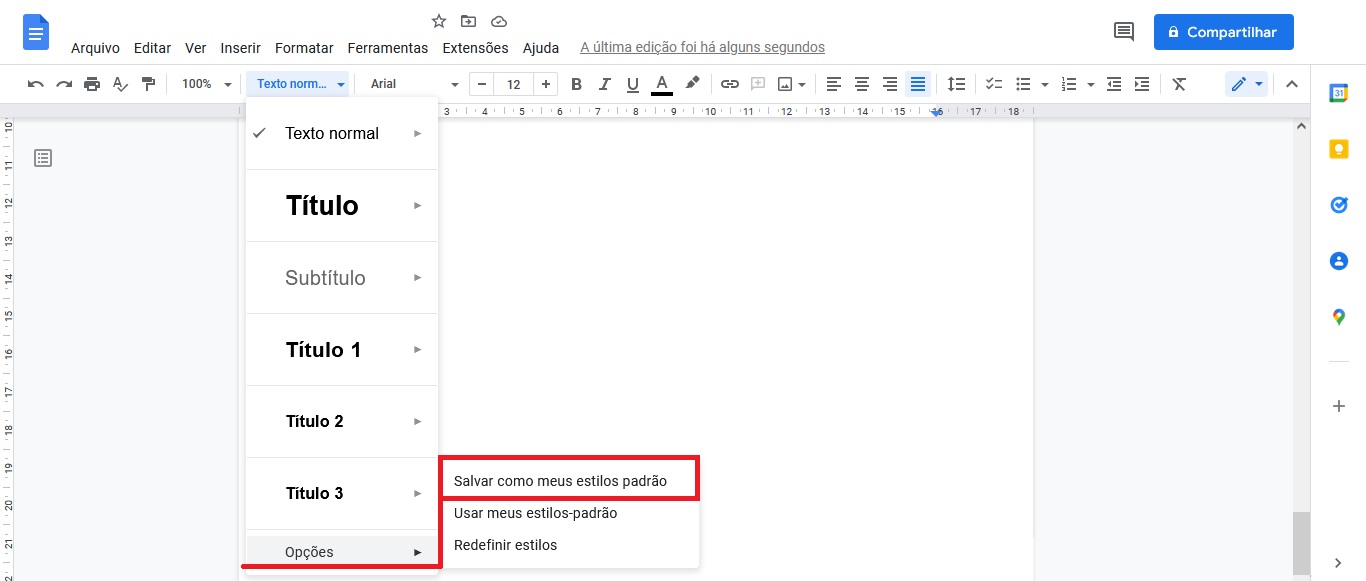Click the Compartilhar button
This screenshot has width=1366, height=581.
[1223, 32]
